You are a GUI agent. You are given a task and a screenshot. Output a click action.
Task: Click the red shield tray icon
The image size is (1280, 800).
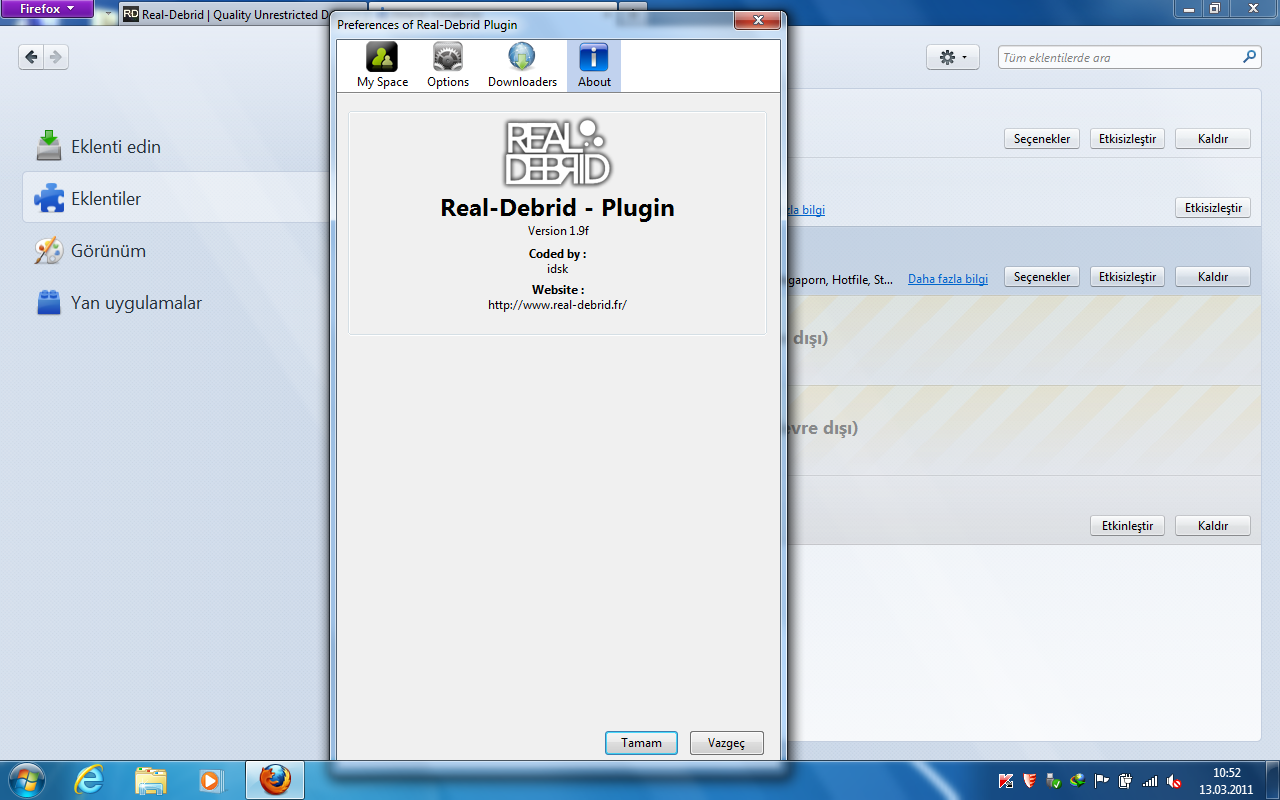coord(1029,781)
